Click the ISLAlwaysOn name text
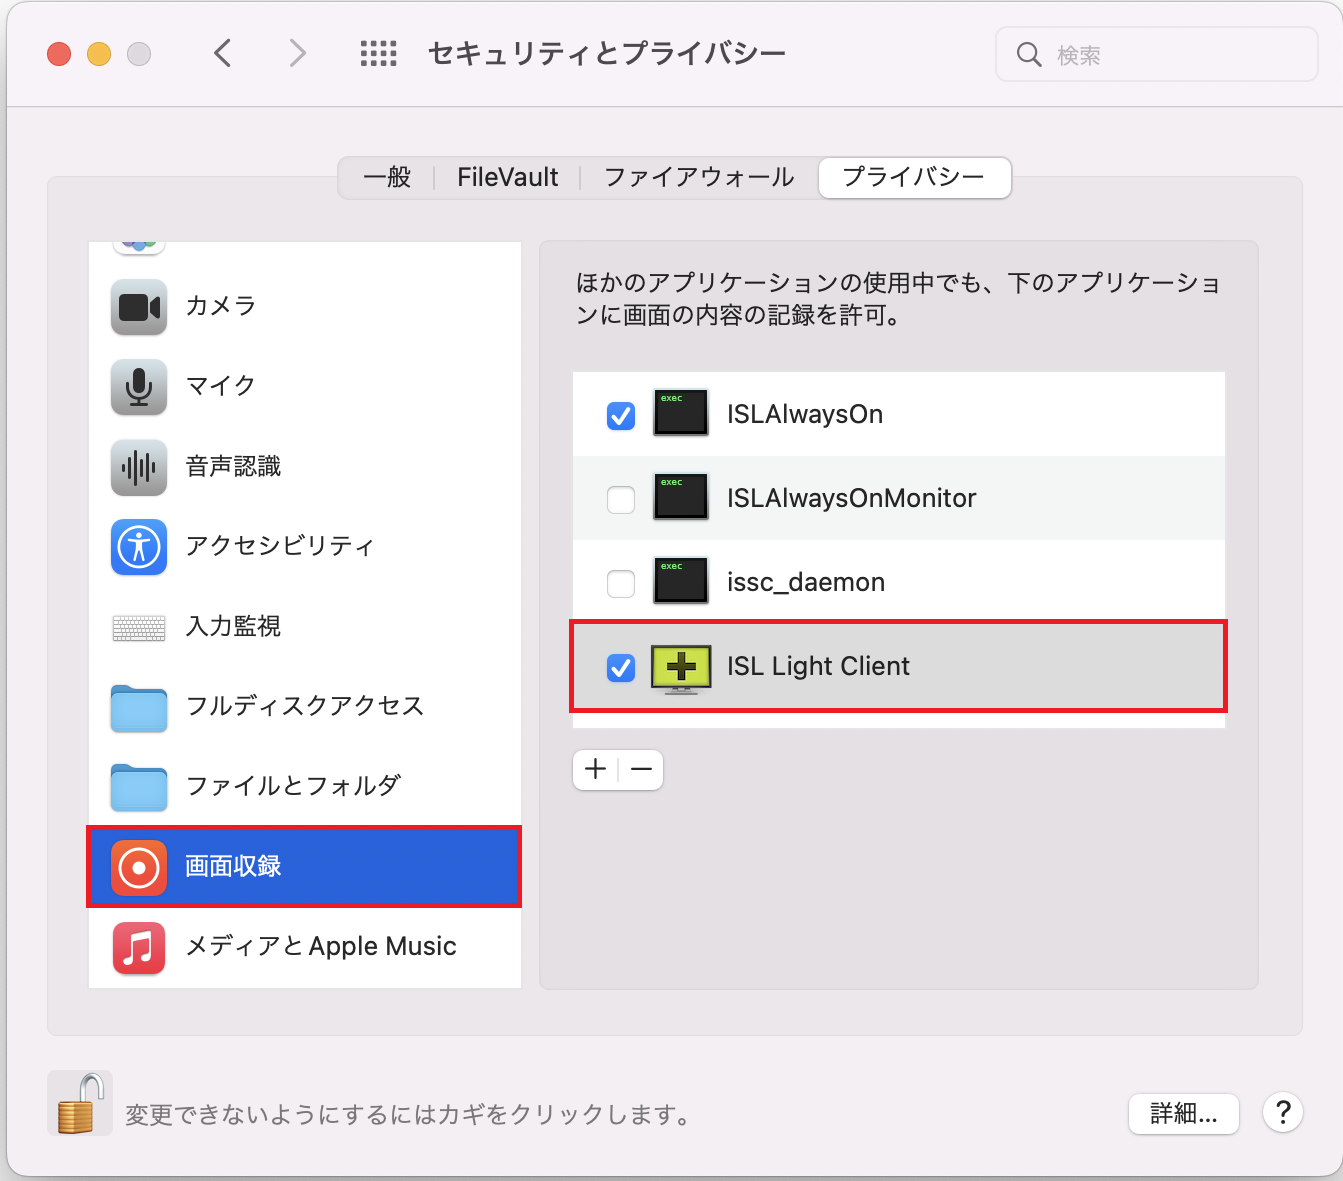Viewport: 1343px width, 1181px height. point(805,414)
